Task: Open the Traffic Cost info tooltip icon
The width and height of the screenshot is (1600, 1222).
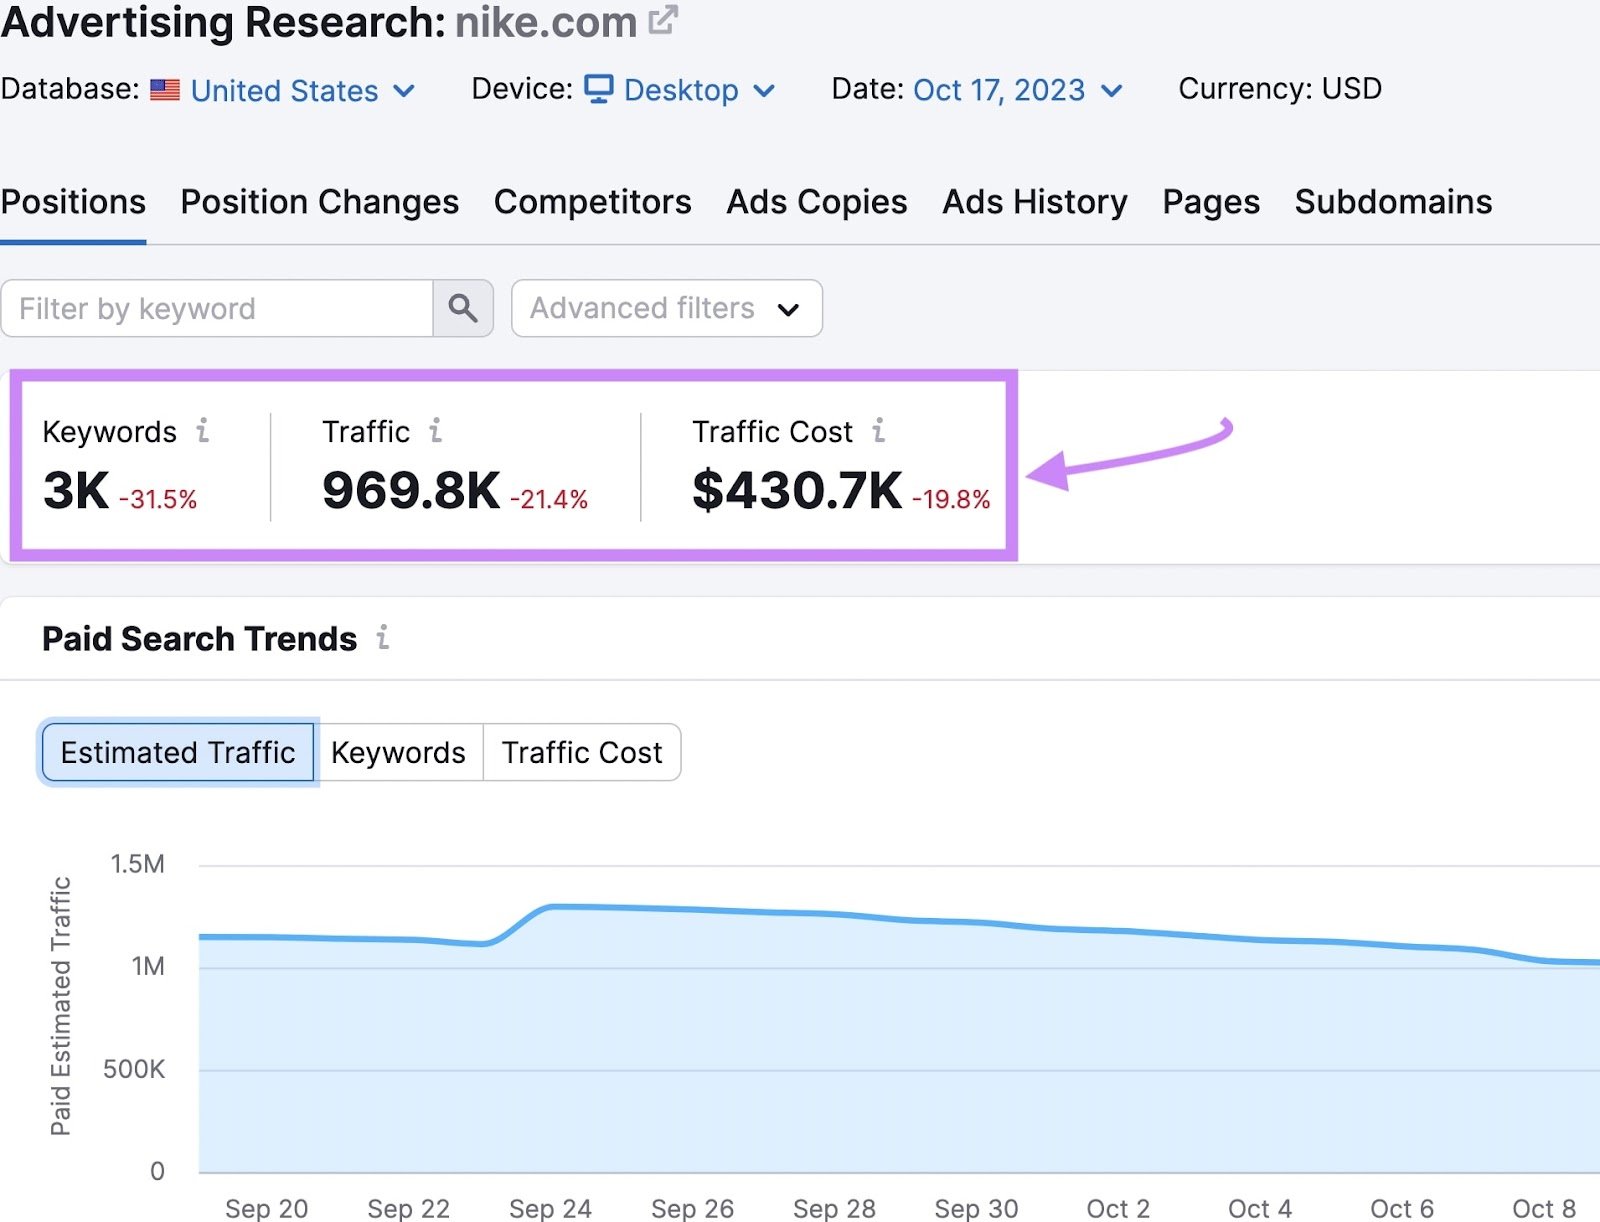Action: click(878, 432)
